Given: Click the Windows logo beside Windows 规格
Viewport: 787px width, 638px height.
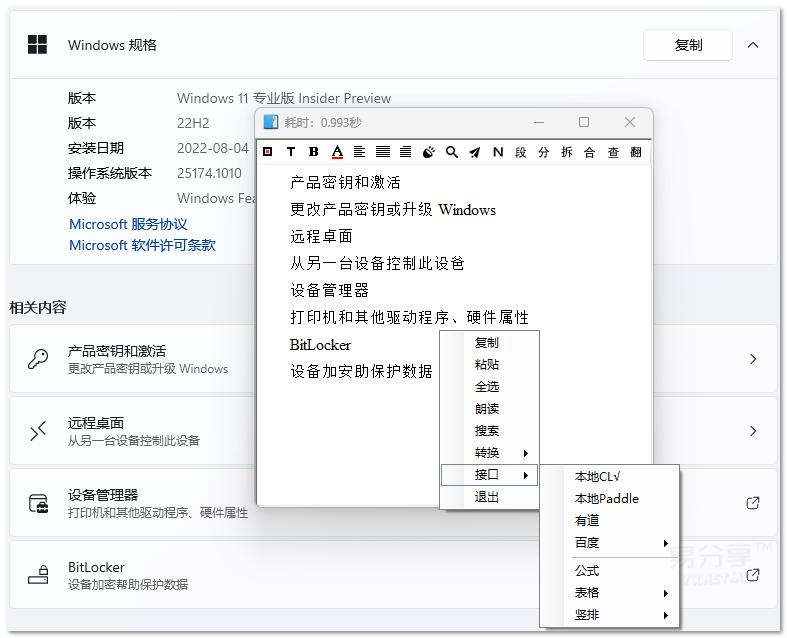Looking at the screenshot, I should pyautogui.click(x=38, y=45).
